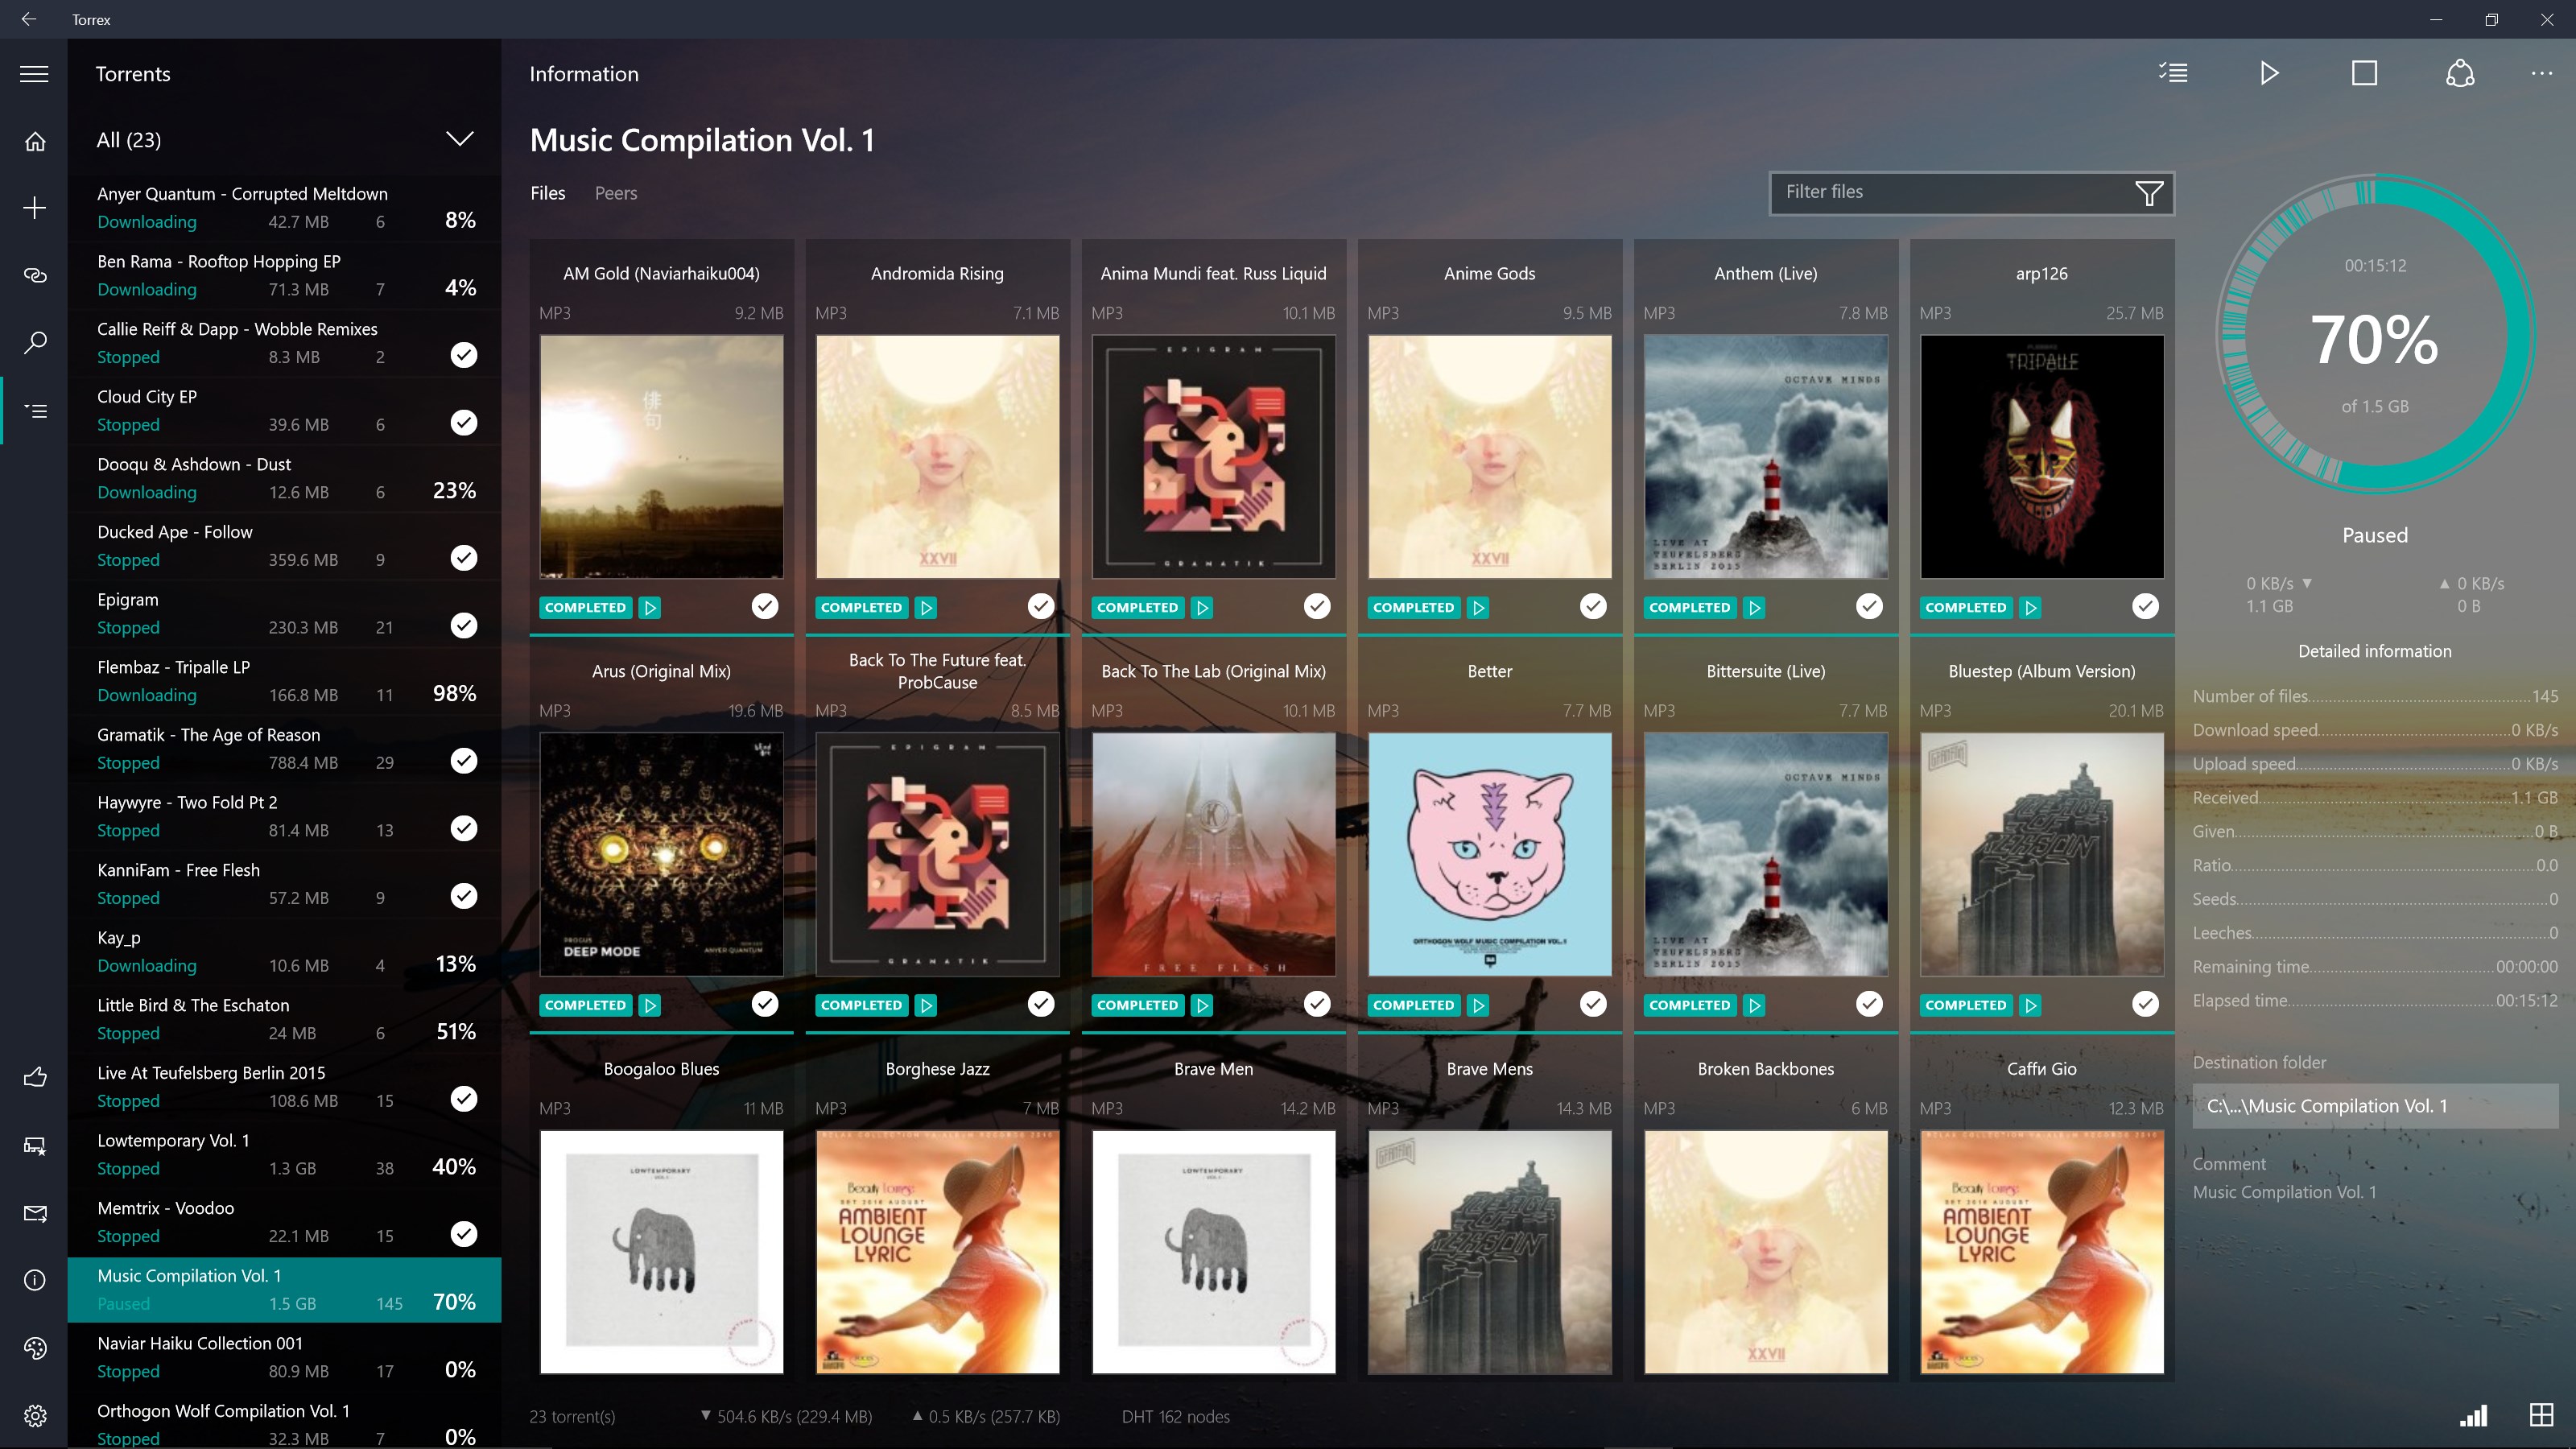Add a new torrent with the plus icon
This screenshot has width=2576, height=1449.
[x=35, y=208]
